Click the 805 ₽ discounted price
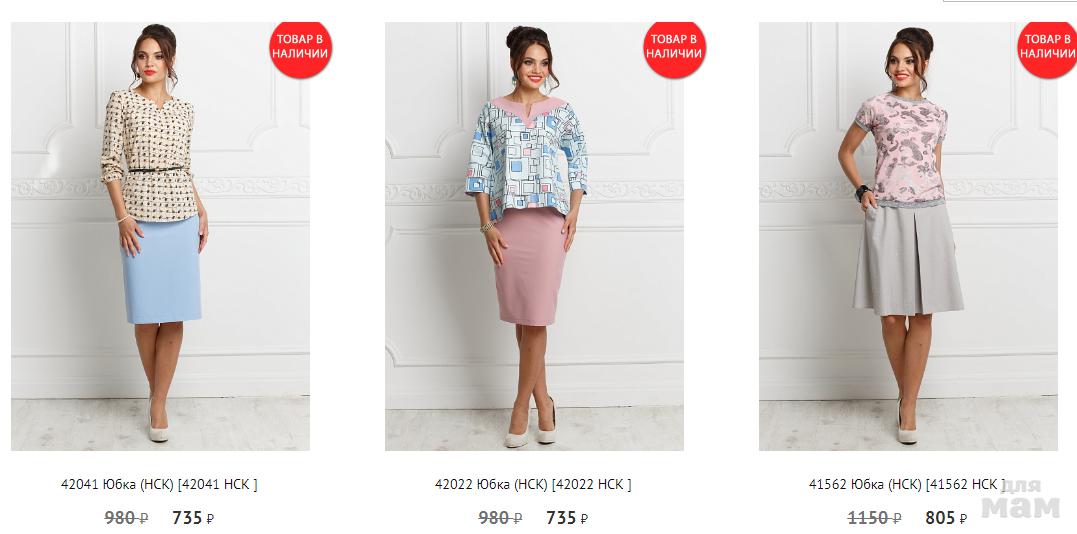The width and height of the screenshot is (1077, 534). 946,518
